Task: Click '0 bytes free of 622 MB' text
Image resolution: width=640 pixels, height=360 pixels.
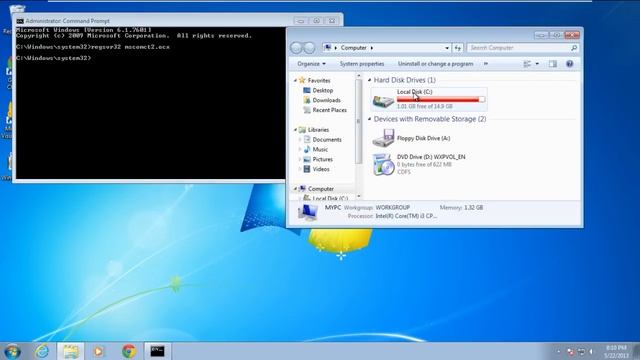Action: (x=424, y=164)
